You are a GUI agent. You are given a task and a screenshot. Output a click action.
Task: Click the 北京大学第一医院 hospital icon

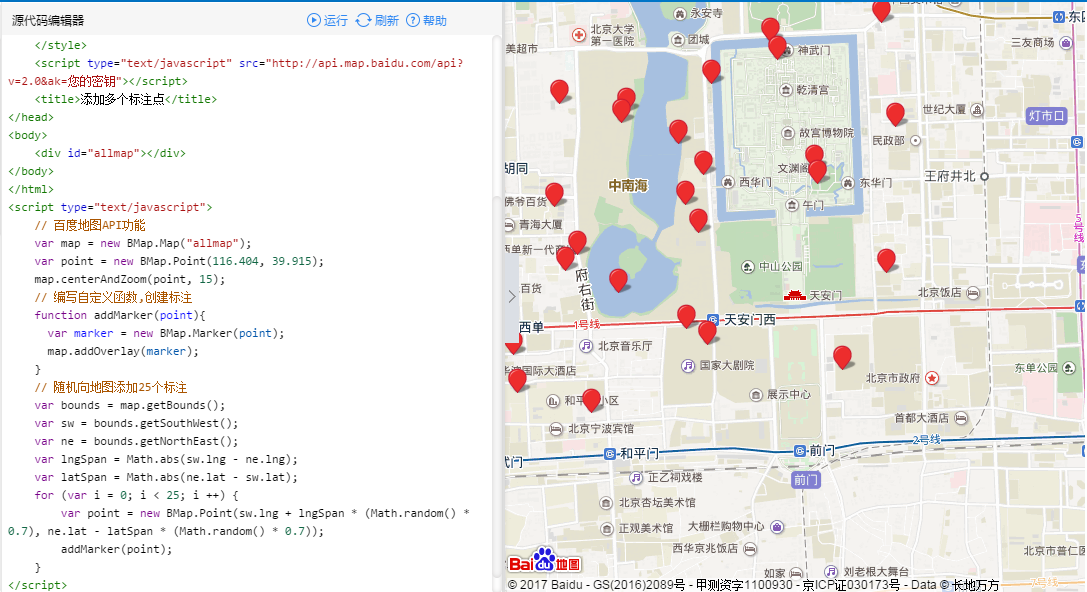(578, 35)
